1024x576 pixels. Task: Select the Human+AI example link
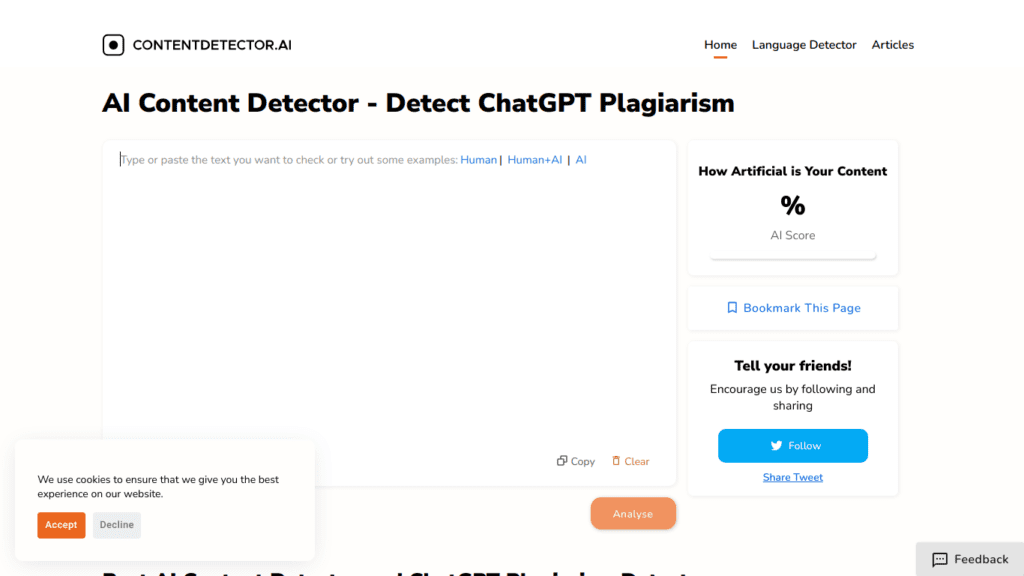click(534, 159)
